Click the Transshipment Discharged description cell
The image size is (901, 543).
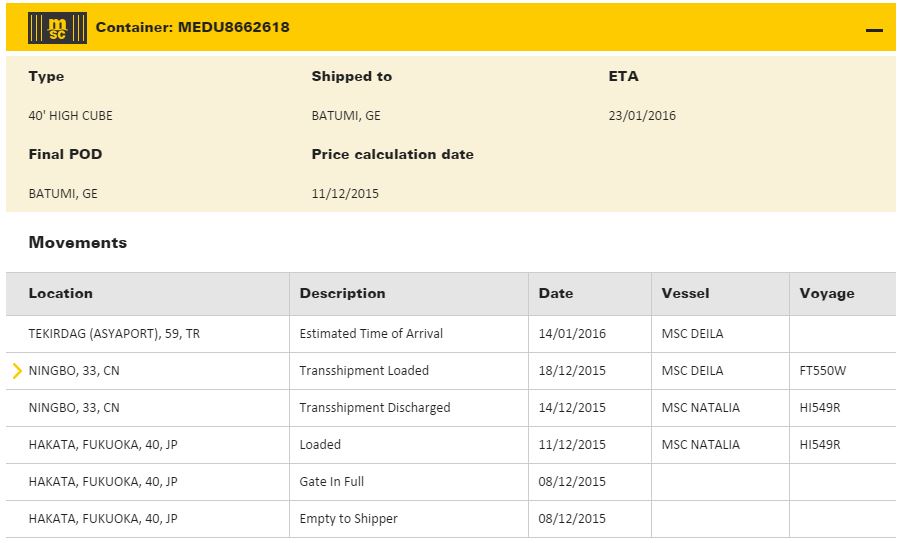[375, 408]
